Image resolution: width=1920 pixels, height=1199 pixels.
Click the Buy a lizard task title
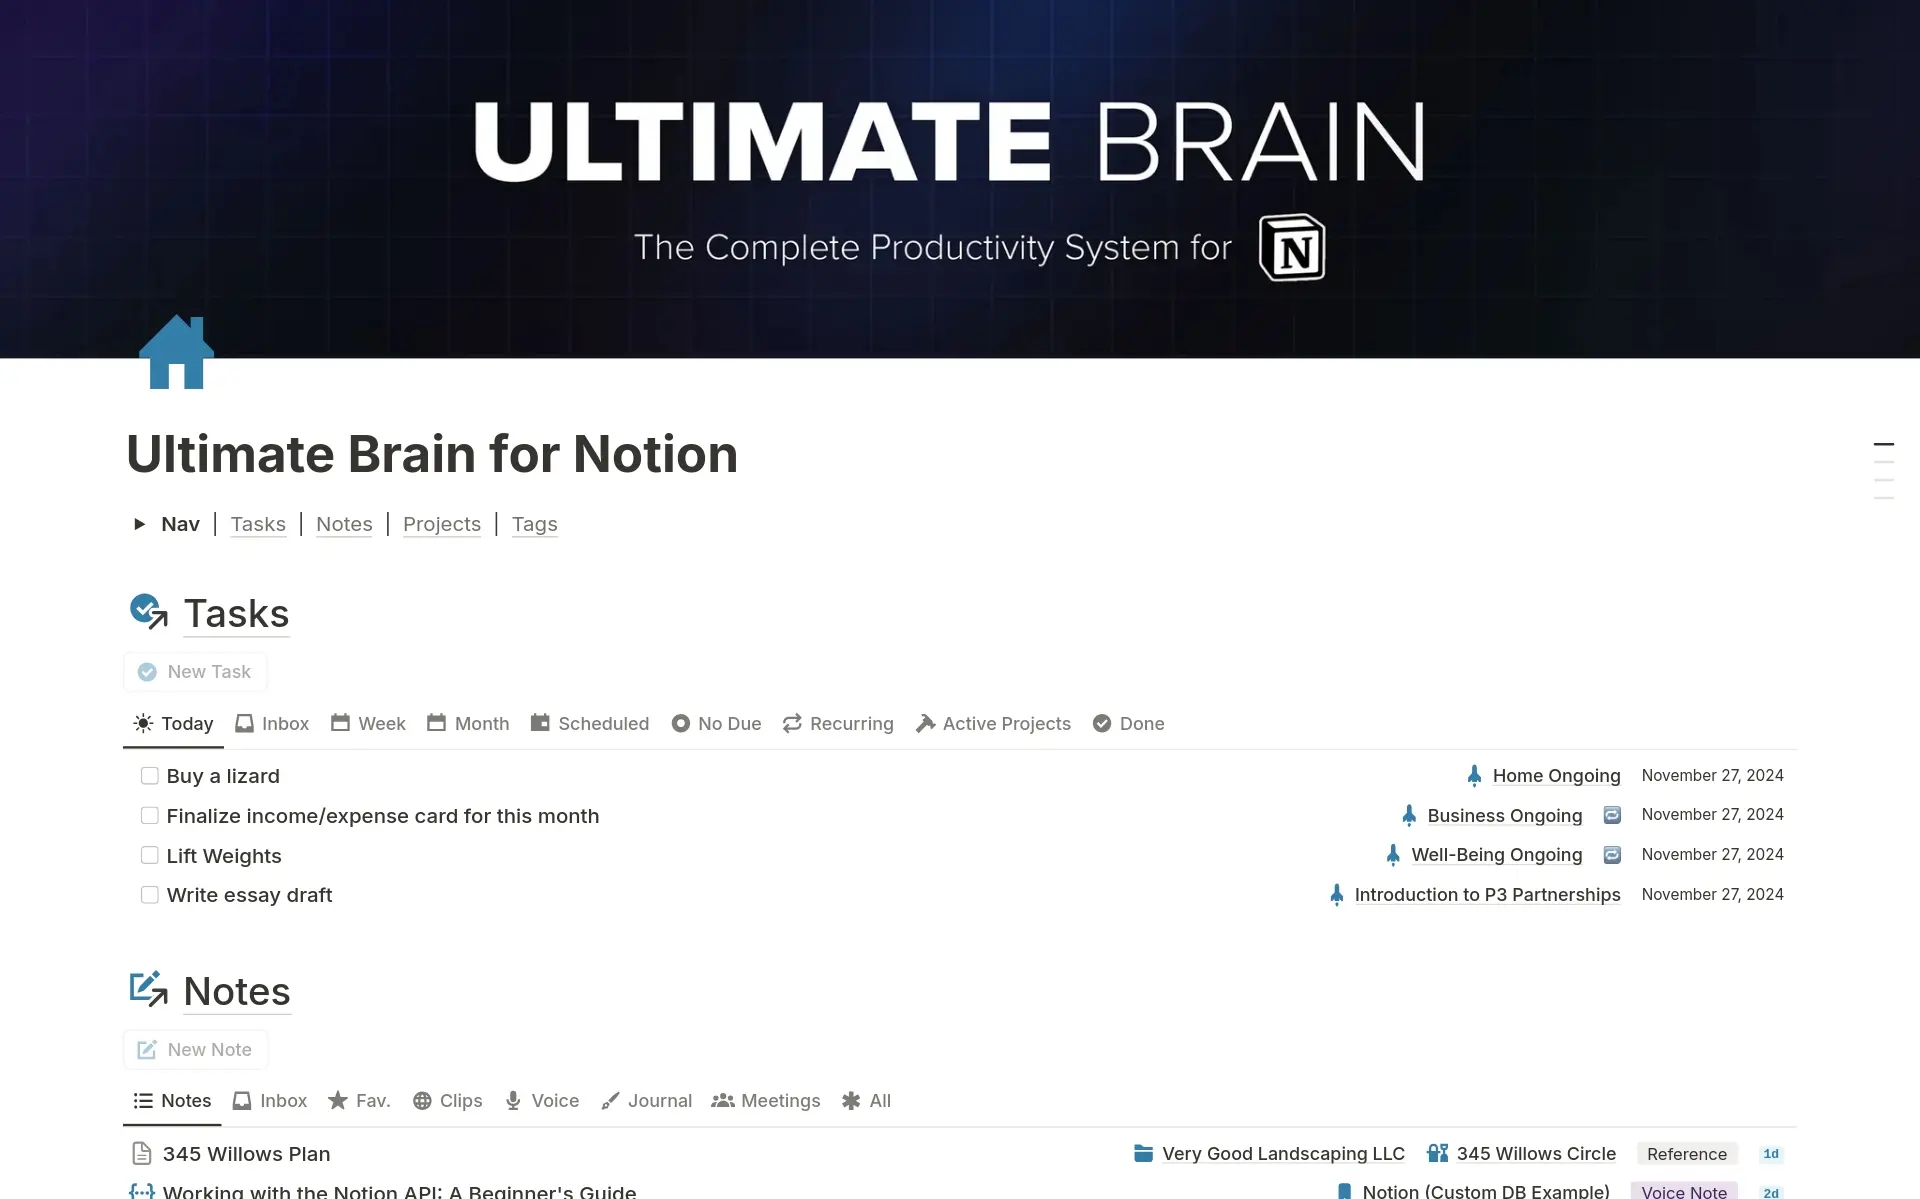tap(223, 776)
